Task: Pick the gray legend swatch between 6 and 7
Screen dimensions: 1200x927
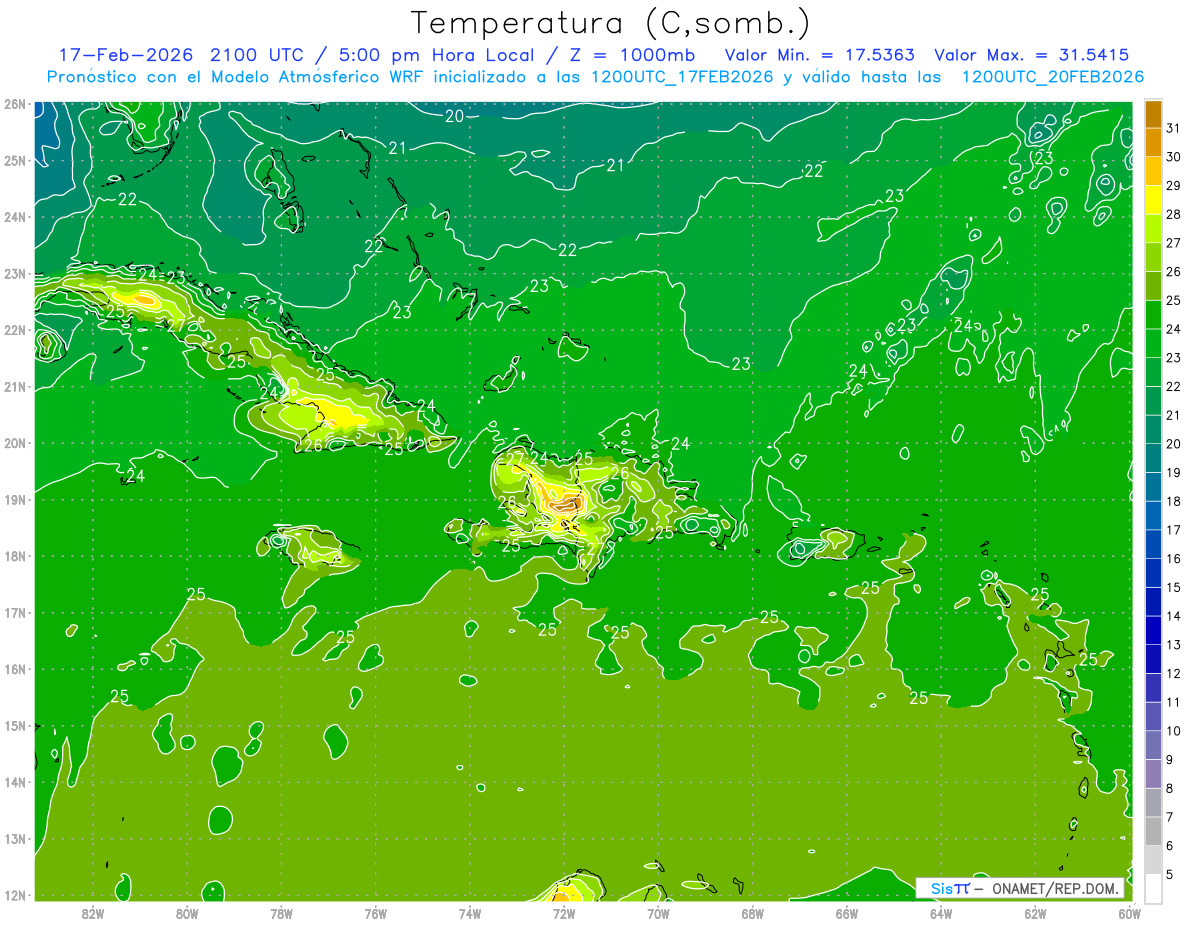Action: click(x=1153, y=831)
